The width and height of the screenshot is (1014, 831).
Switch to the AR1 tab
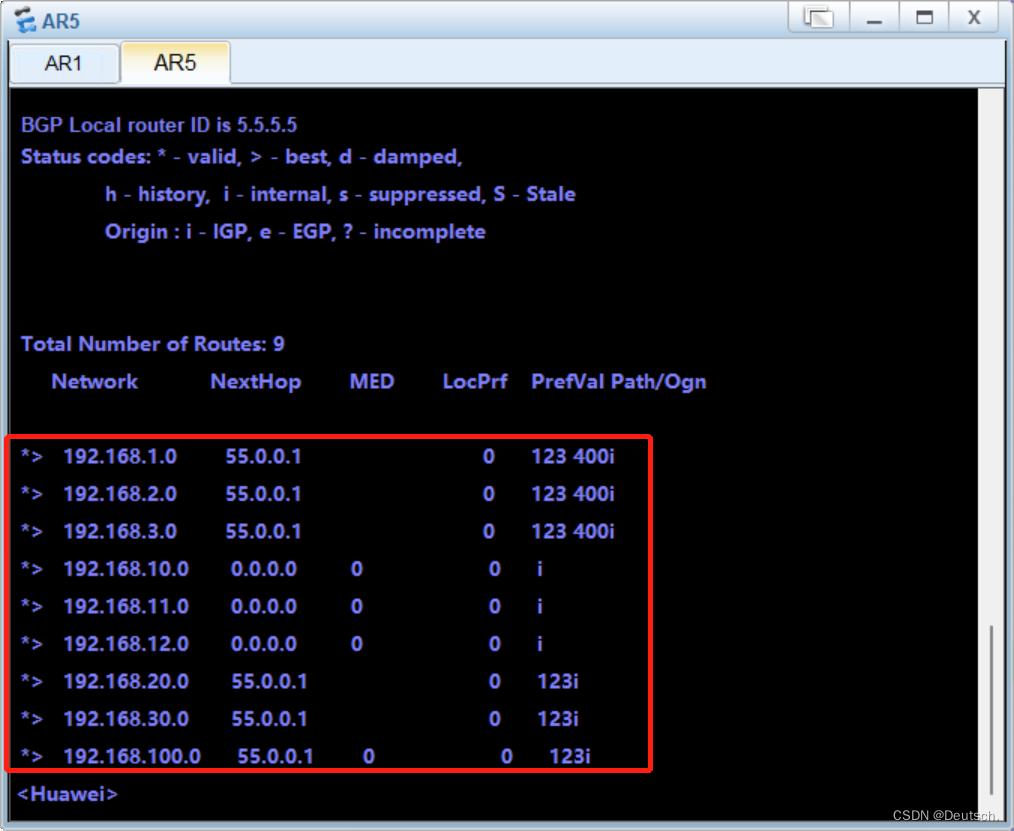pos(63,63)
